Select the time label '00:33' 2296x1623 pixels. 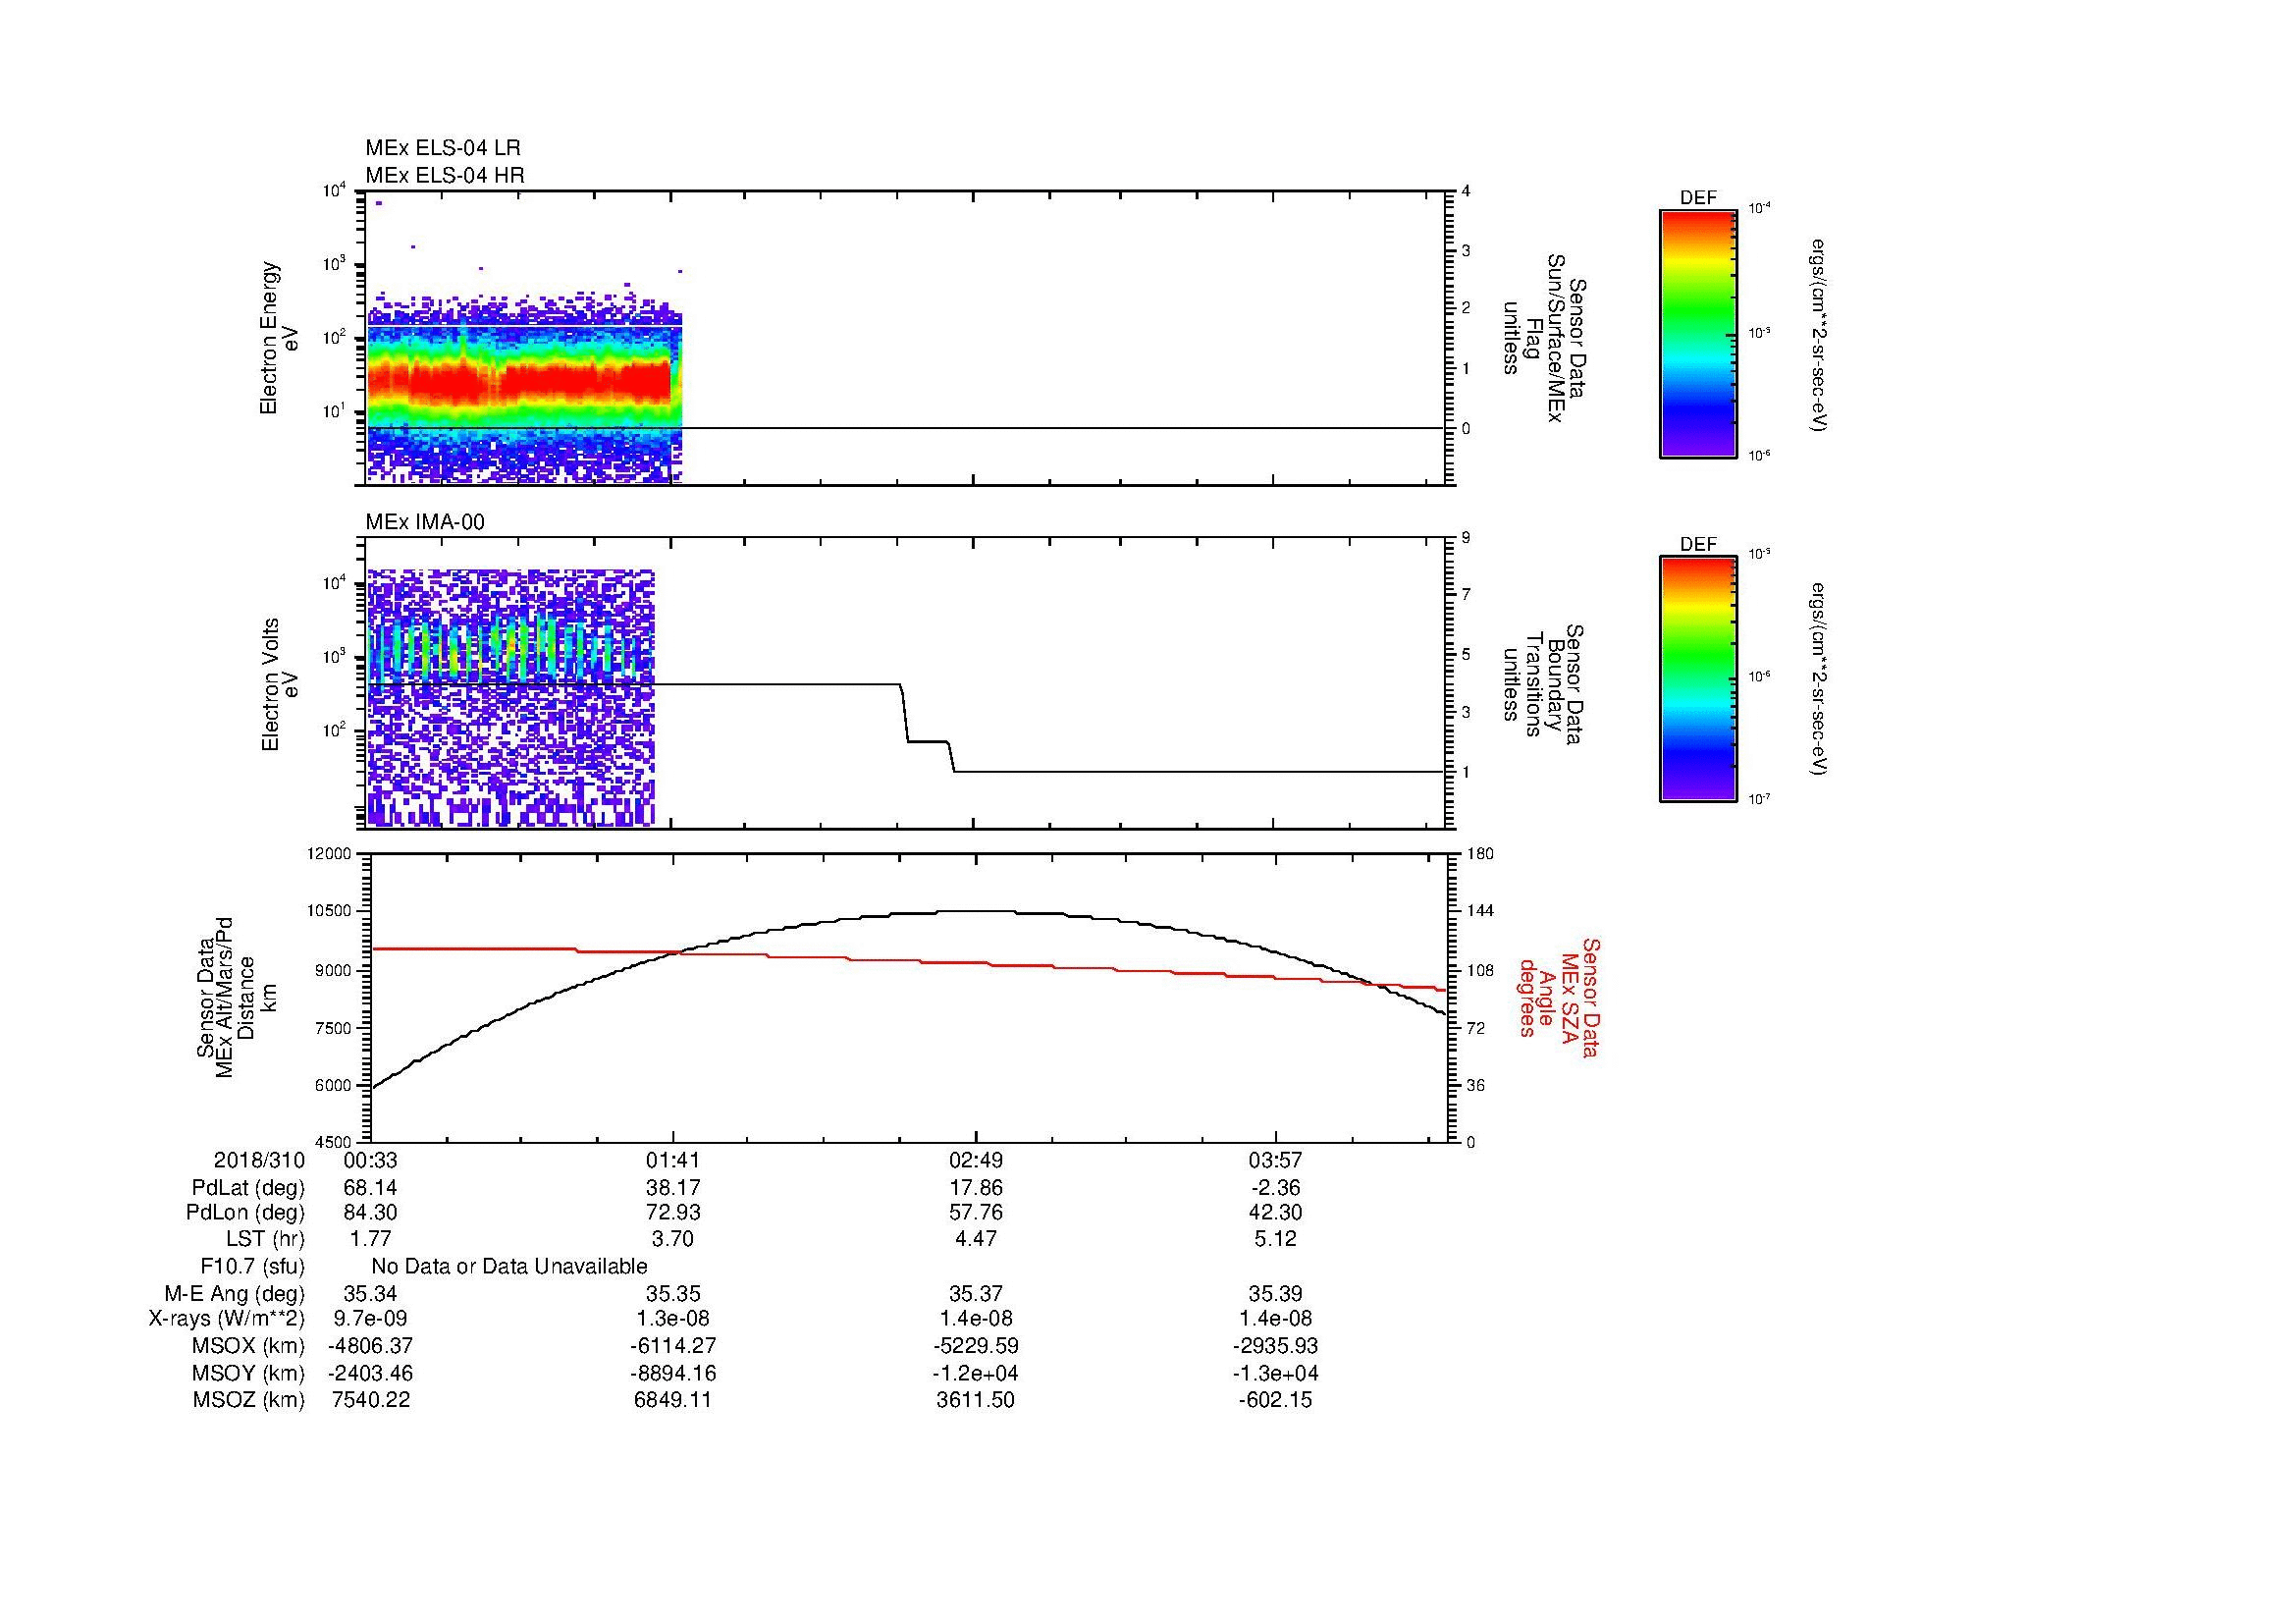coord(371,1161)
